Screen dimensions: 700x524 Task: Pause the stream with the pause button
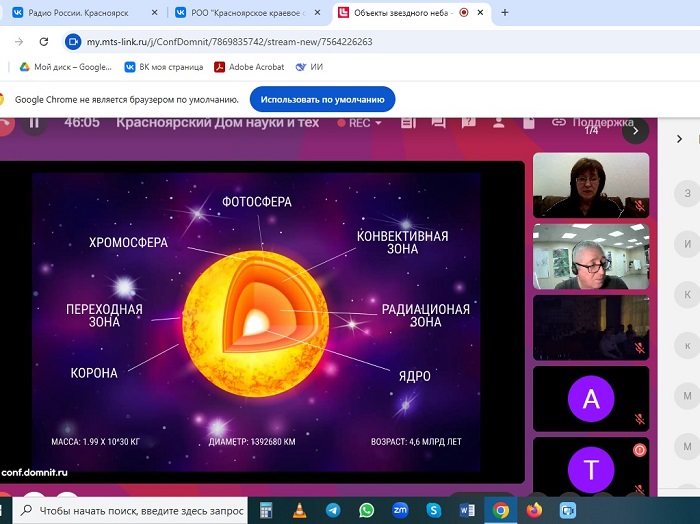(33, 123)
